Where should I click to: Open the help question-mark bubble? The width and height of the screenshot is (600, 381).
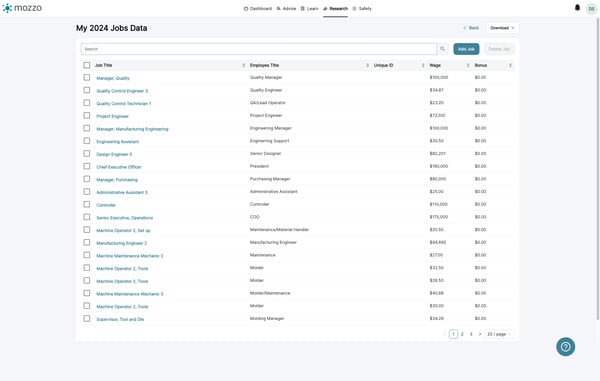(565, 347)
